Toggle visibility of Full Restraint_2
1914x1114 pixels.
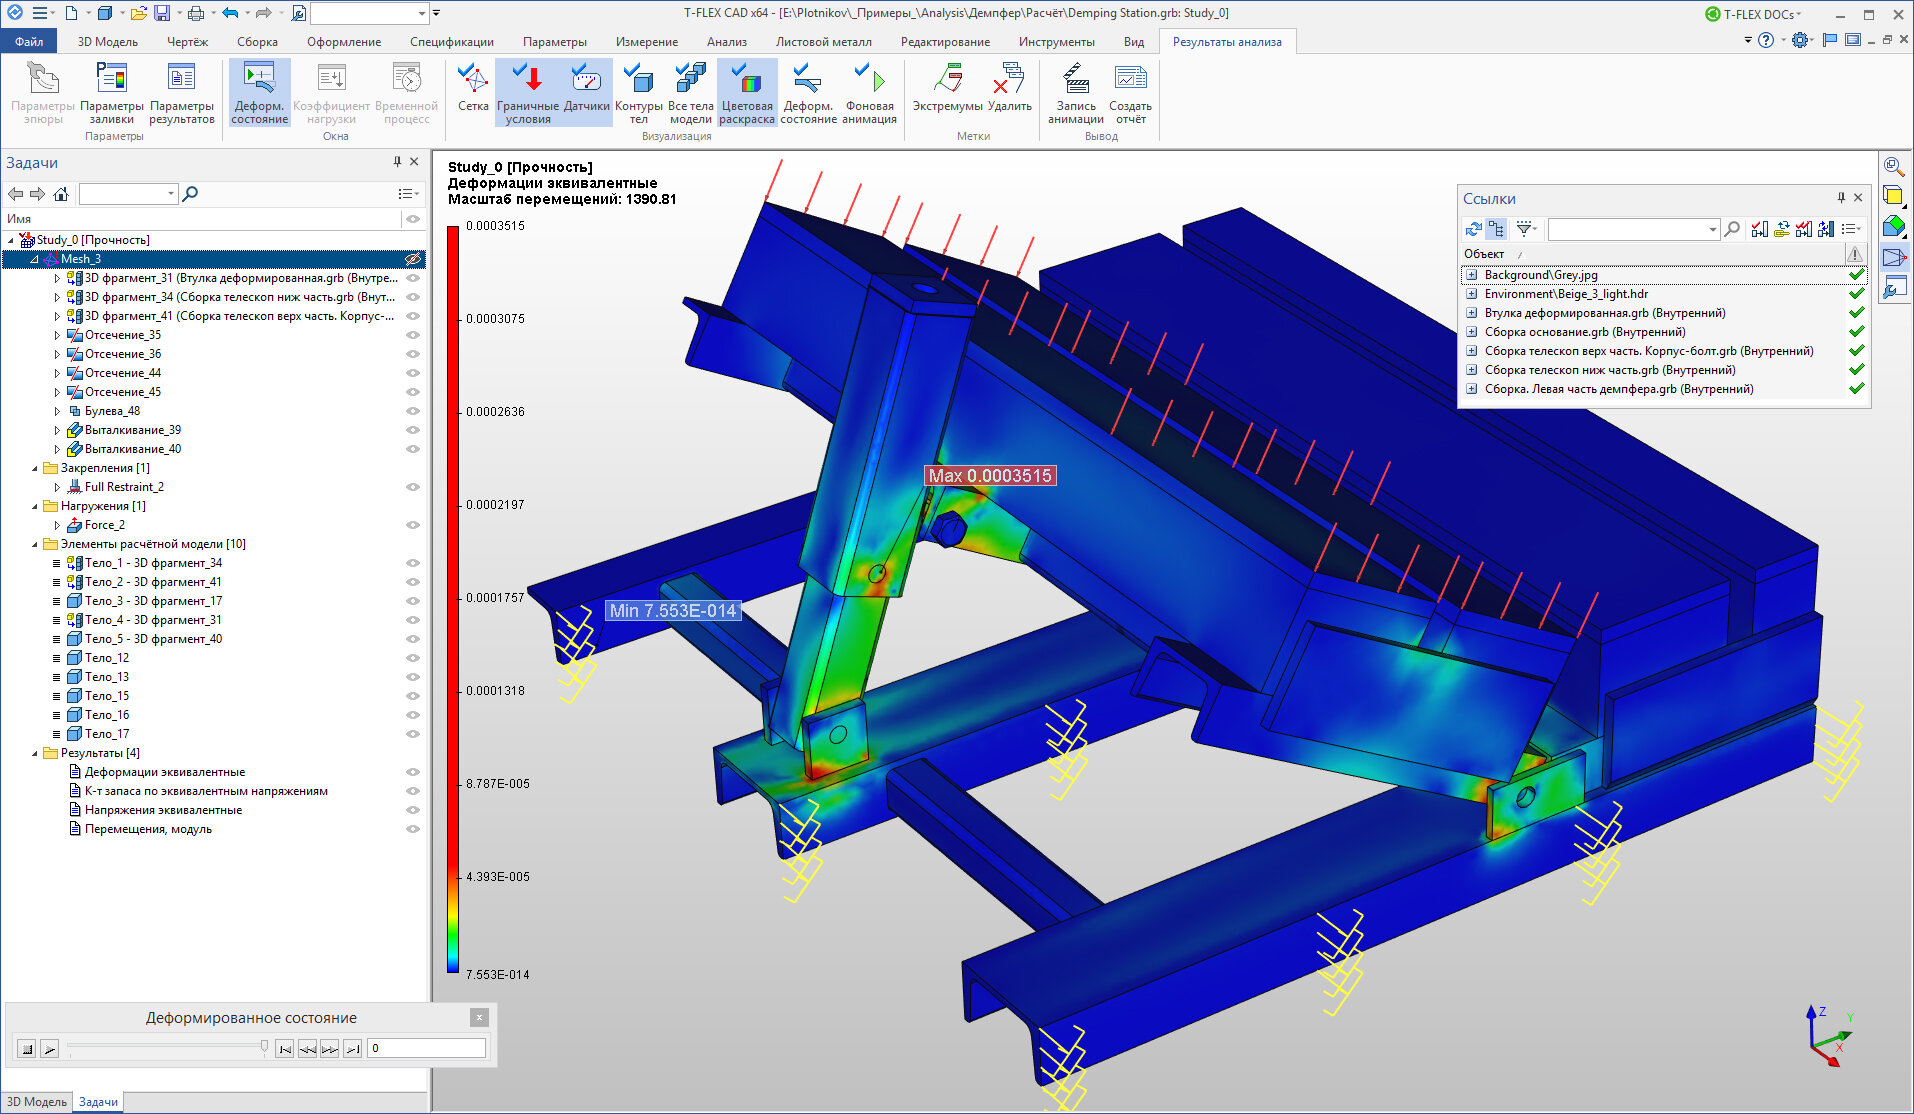click(x=412, y=487)
